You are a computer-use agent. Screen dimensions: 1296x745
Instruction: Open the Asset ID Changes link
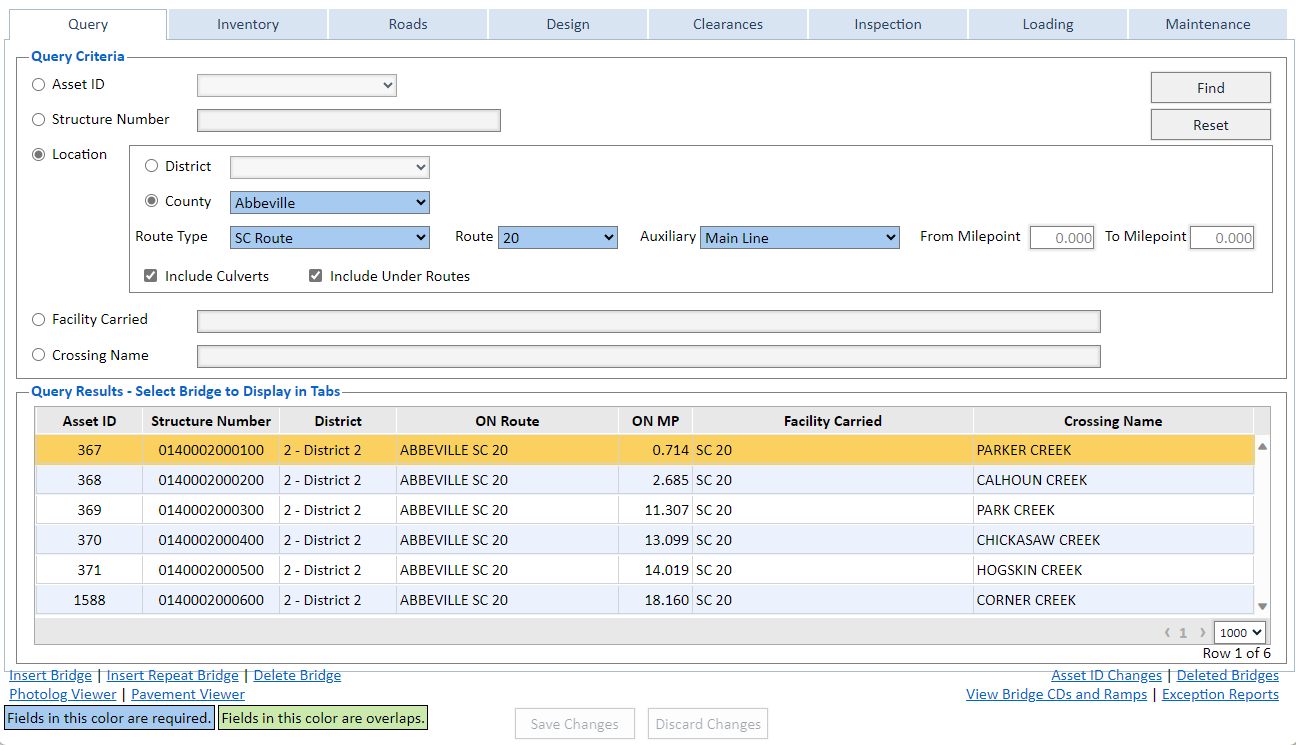tap(1107, 676)
